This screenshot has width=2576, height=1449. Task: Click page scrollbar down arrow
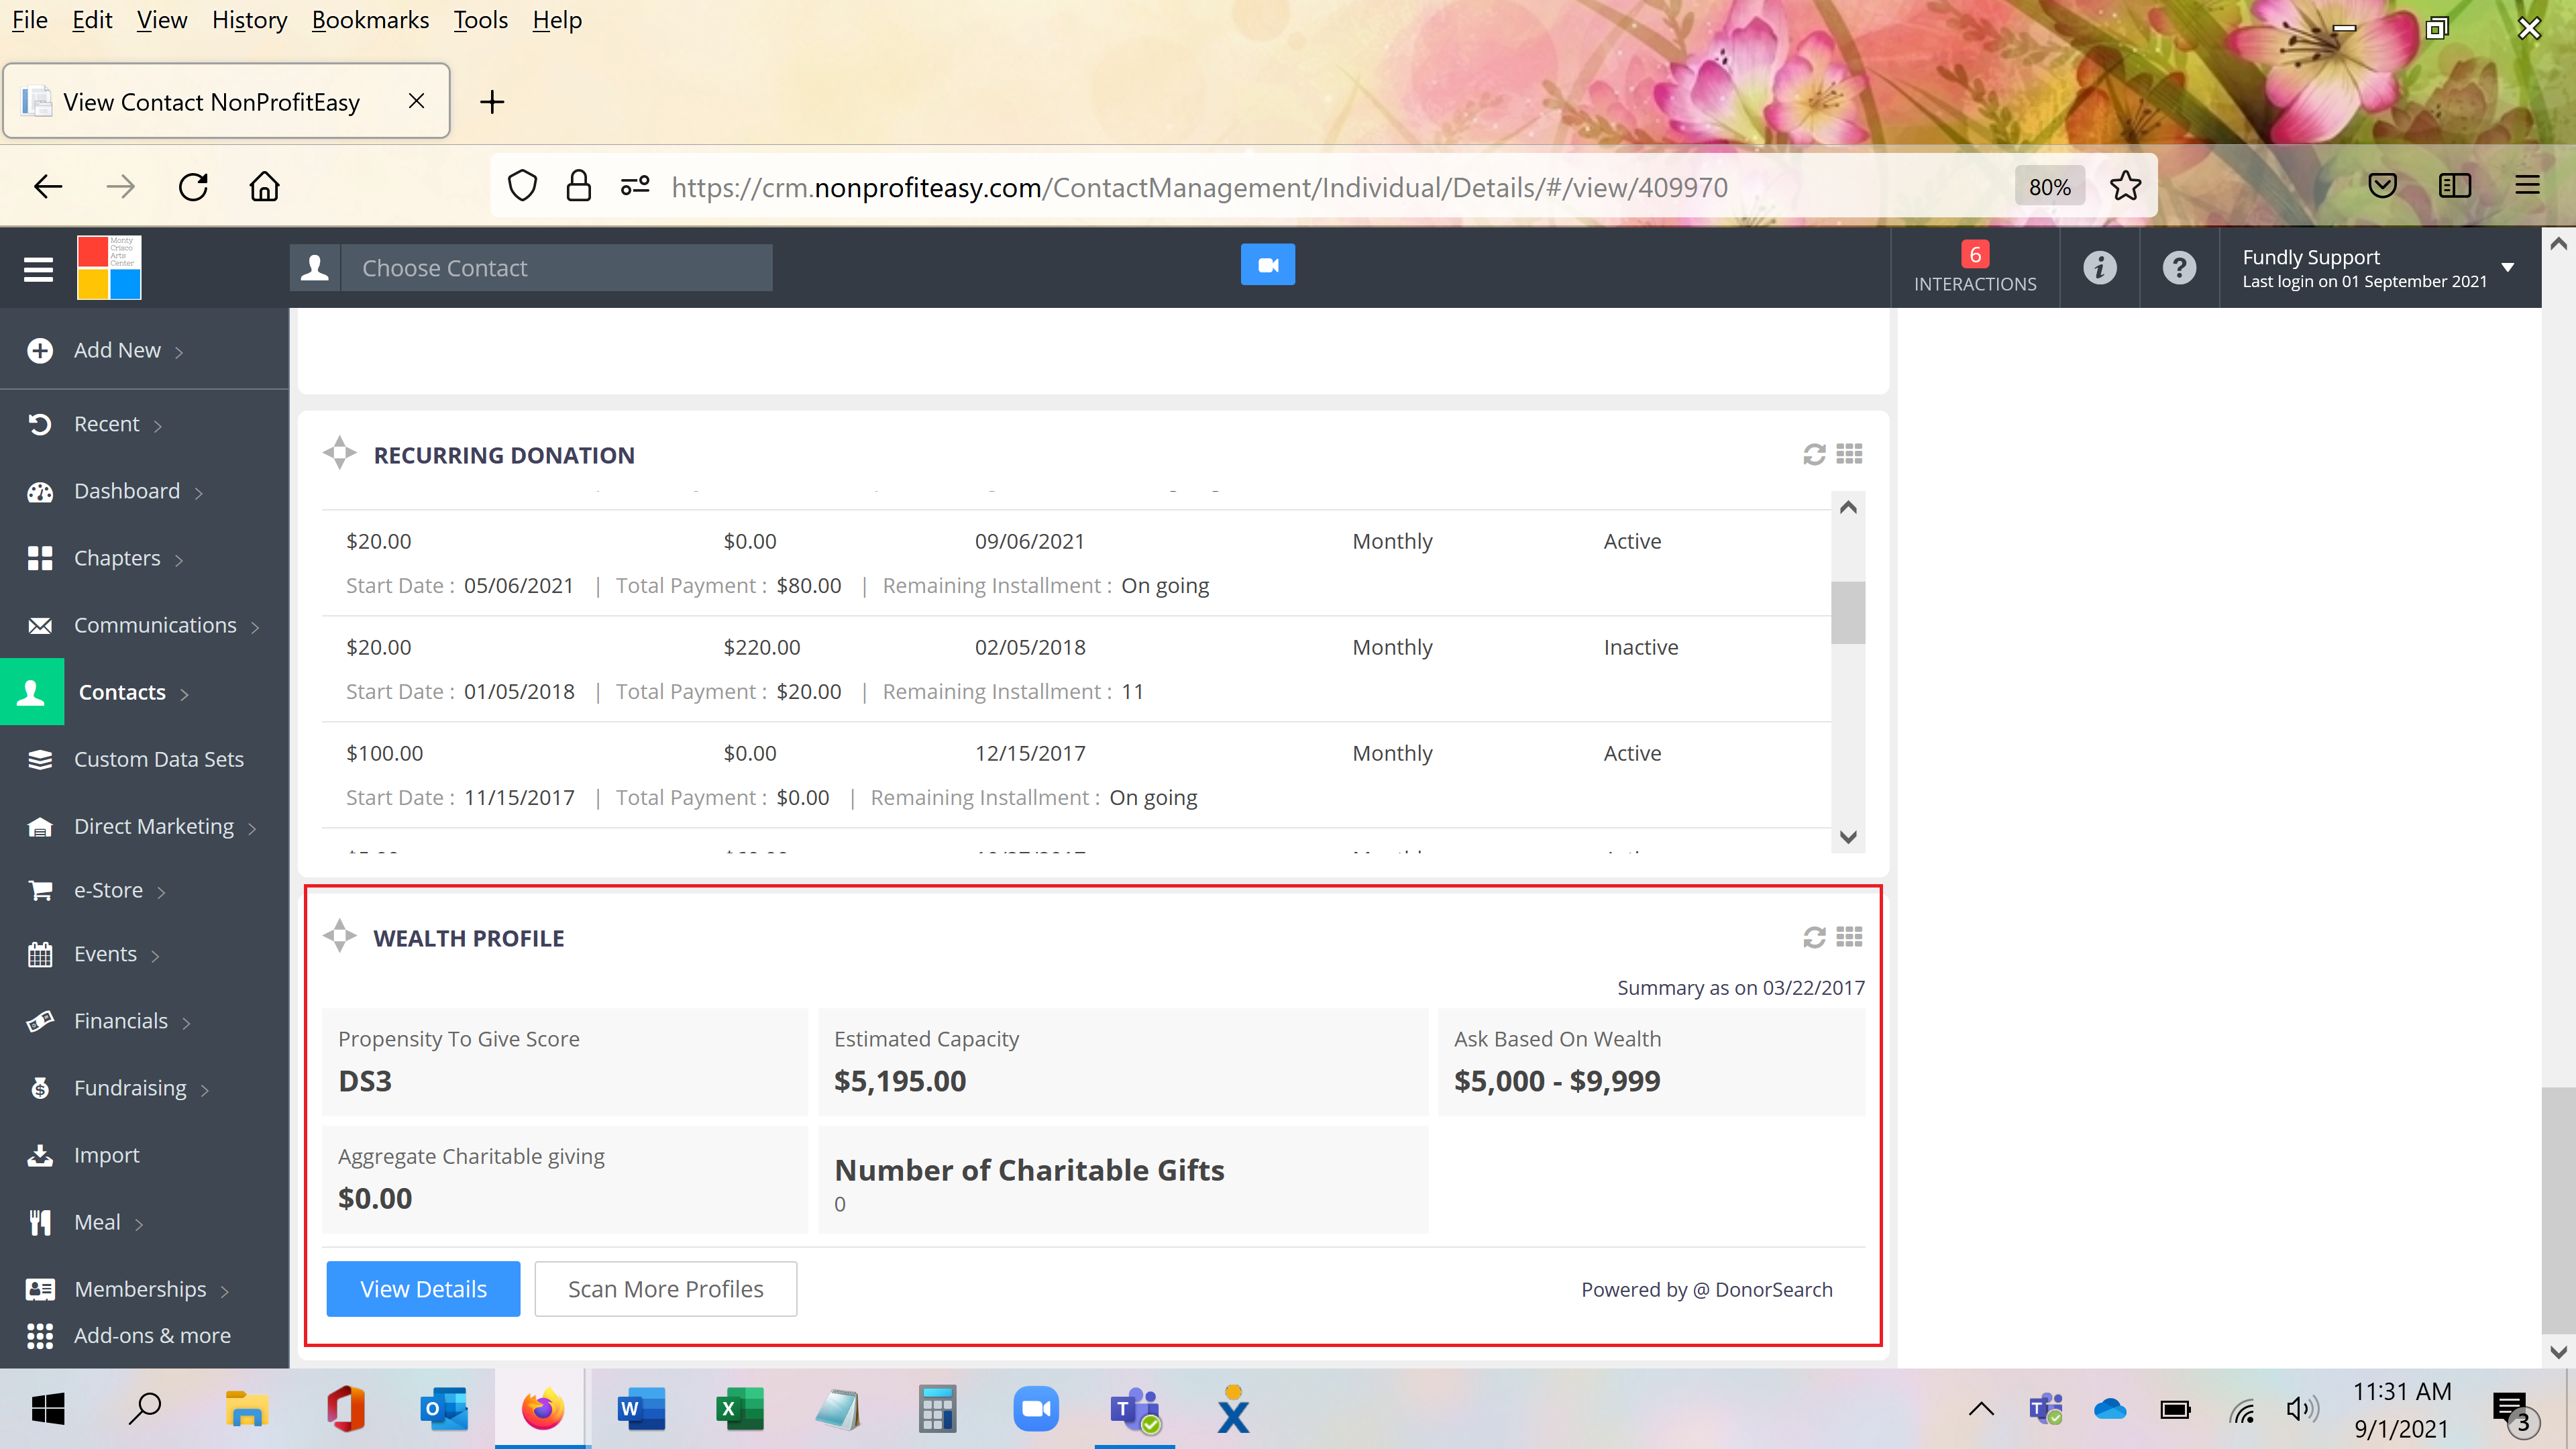pyautogui.click(x=2558, y=1352)
